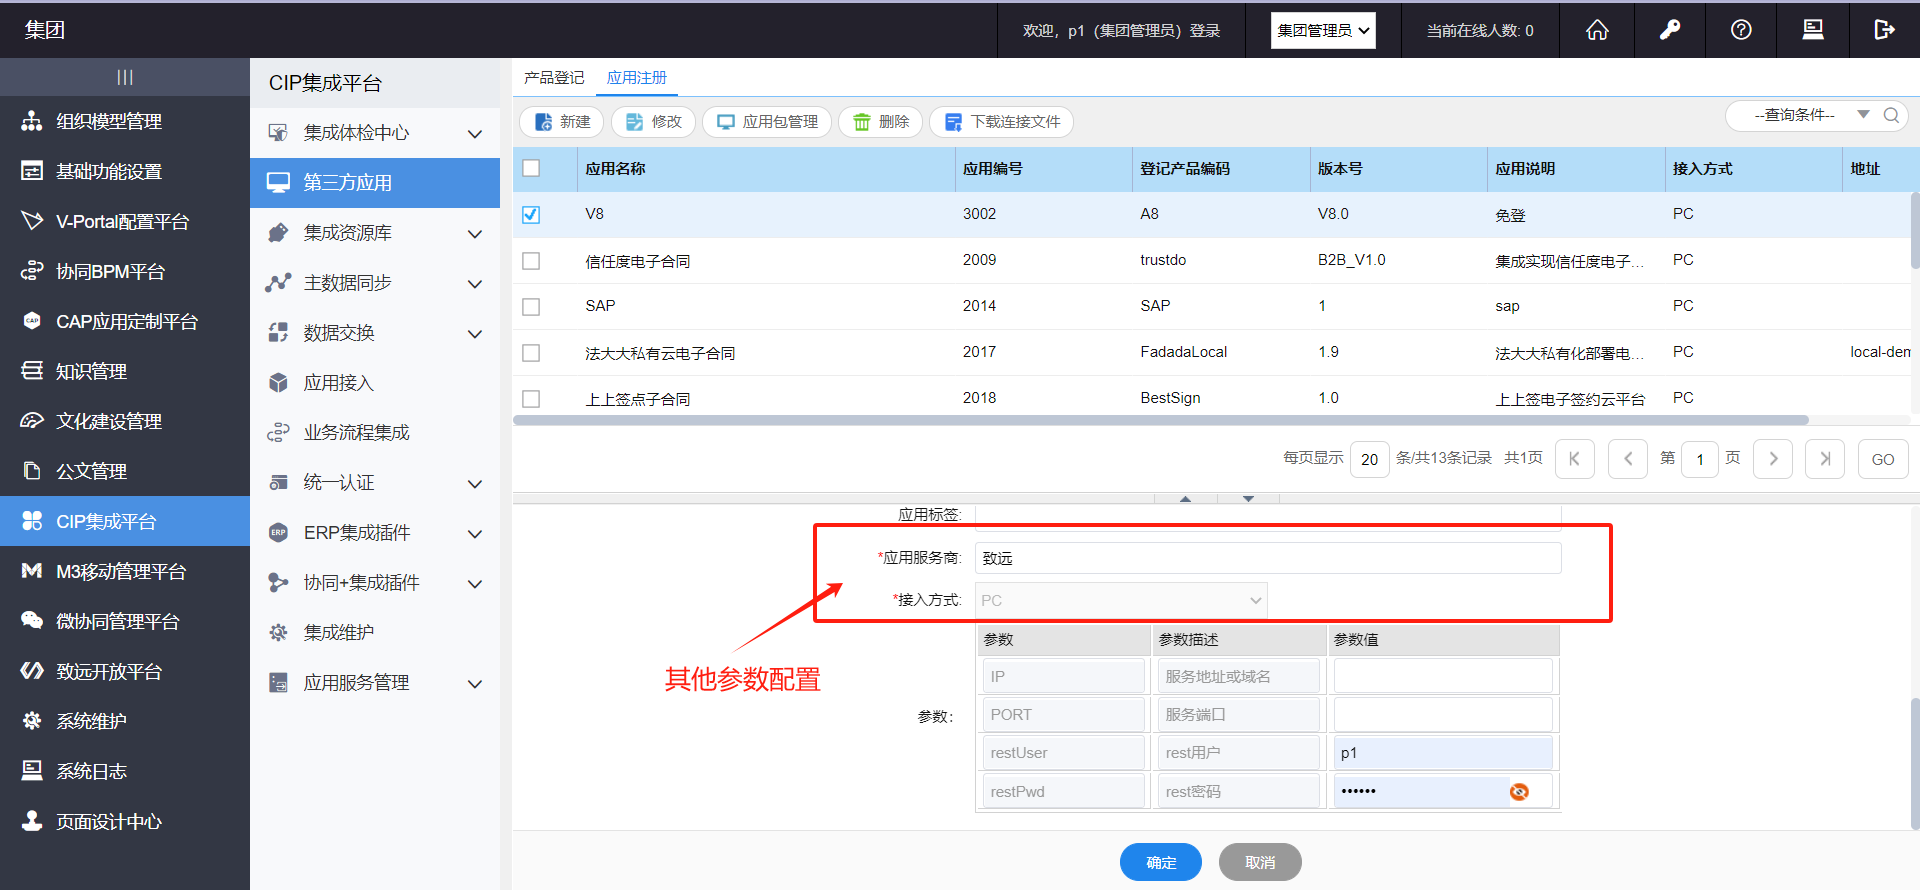Tick the select-all header checkbox

(x=531, y=169)
